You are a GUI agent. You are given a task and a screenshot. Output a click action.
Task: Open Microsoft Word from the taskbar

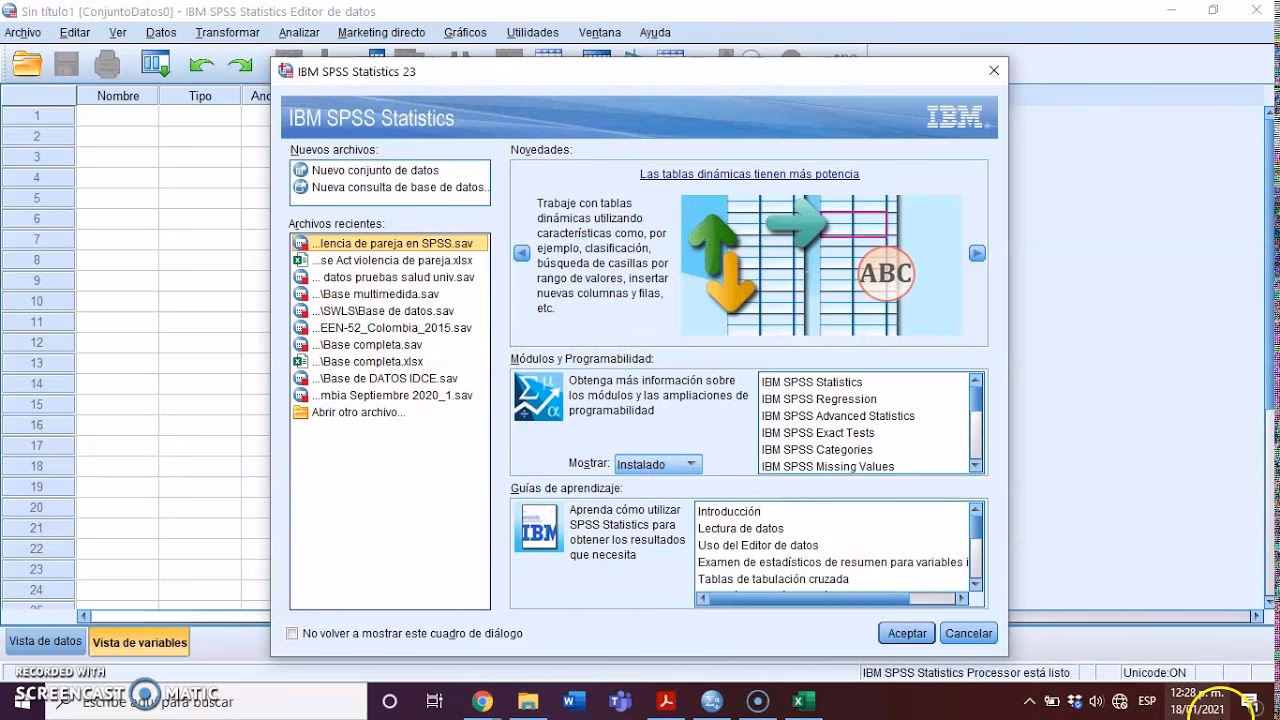574,701
